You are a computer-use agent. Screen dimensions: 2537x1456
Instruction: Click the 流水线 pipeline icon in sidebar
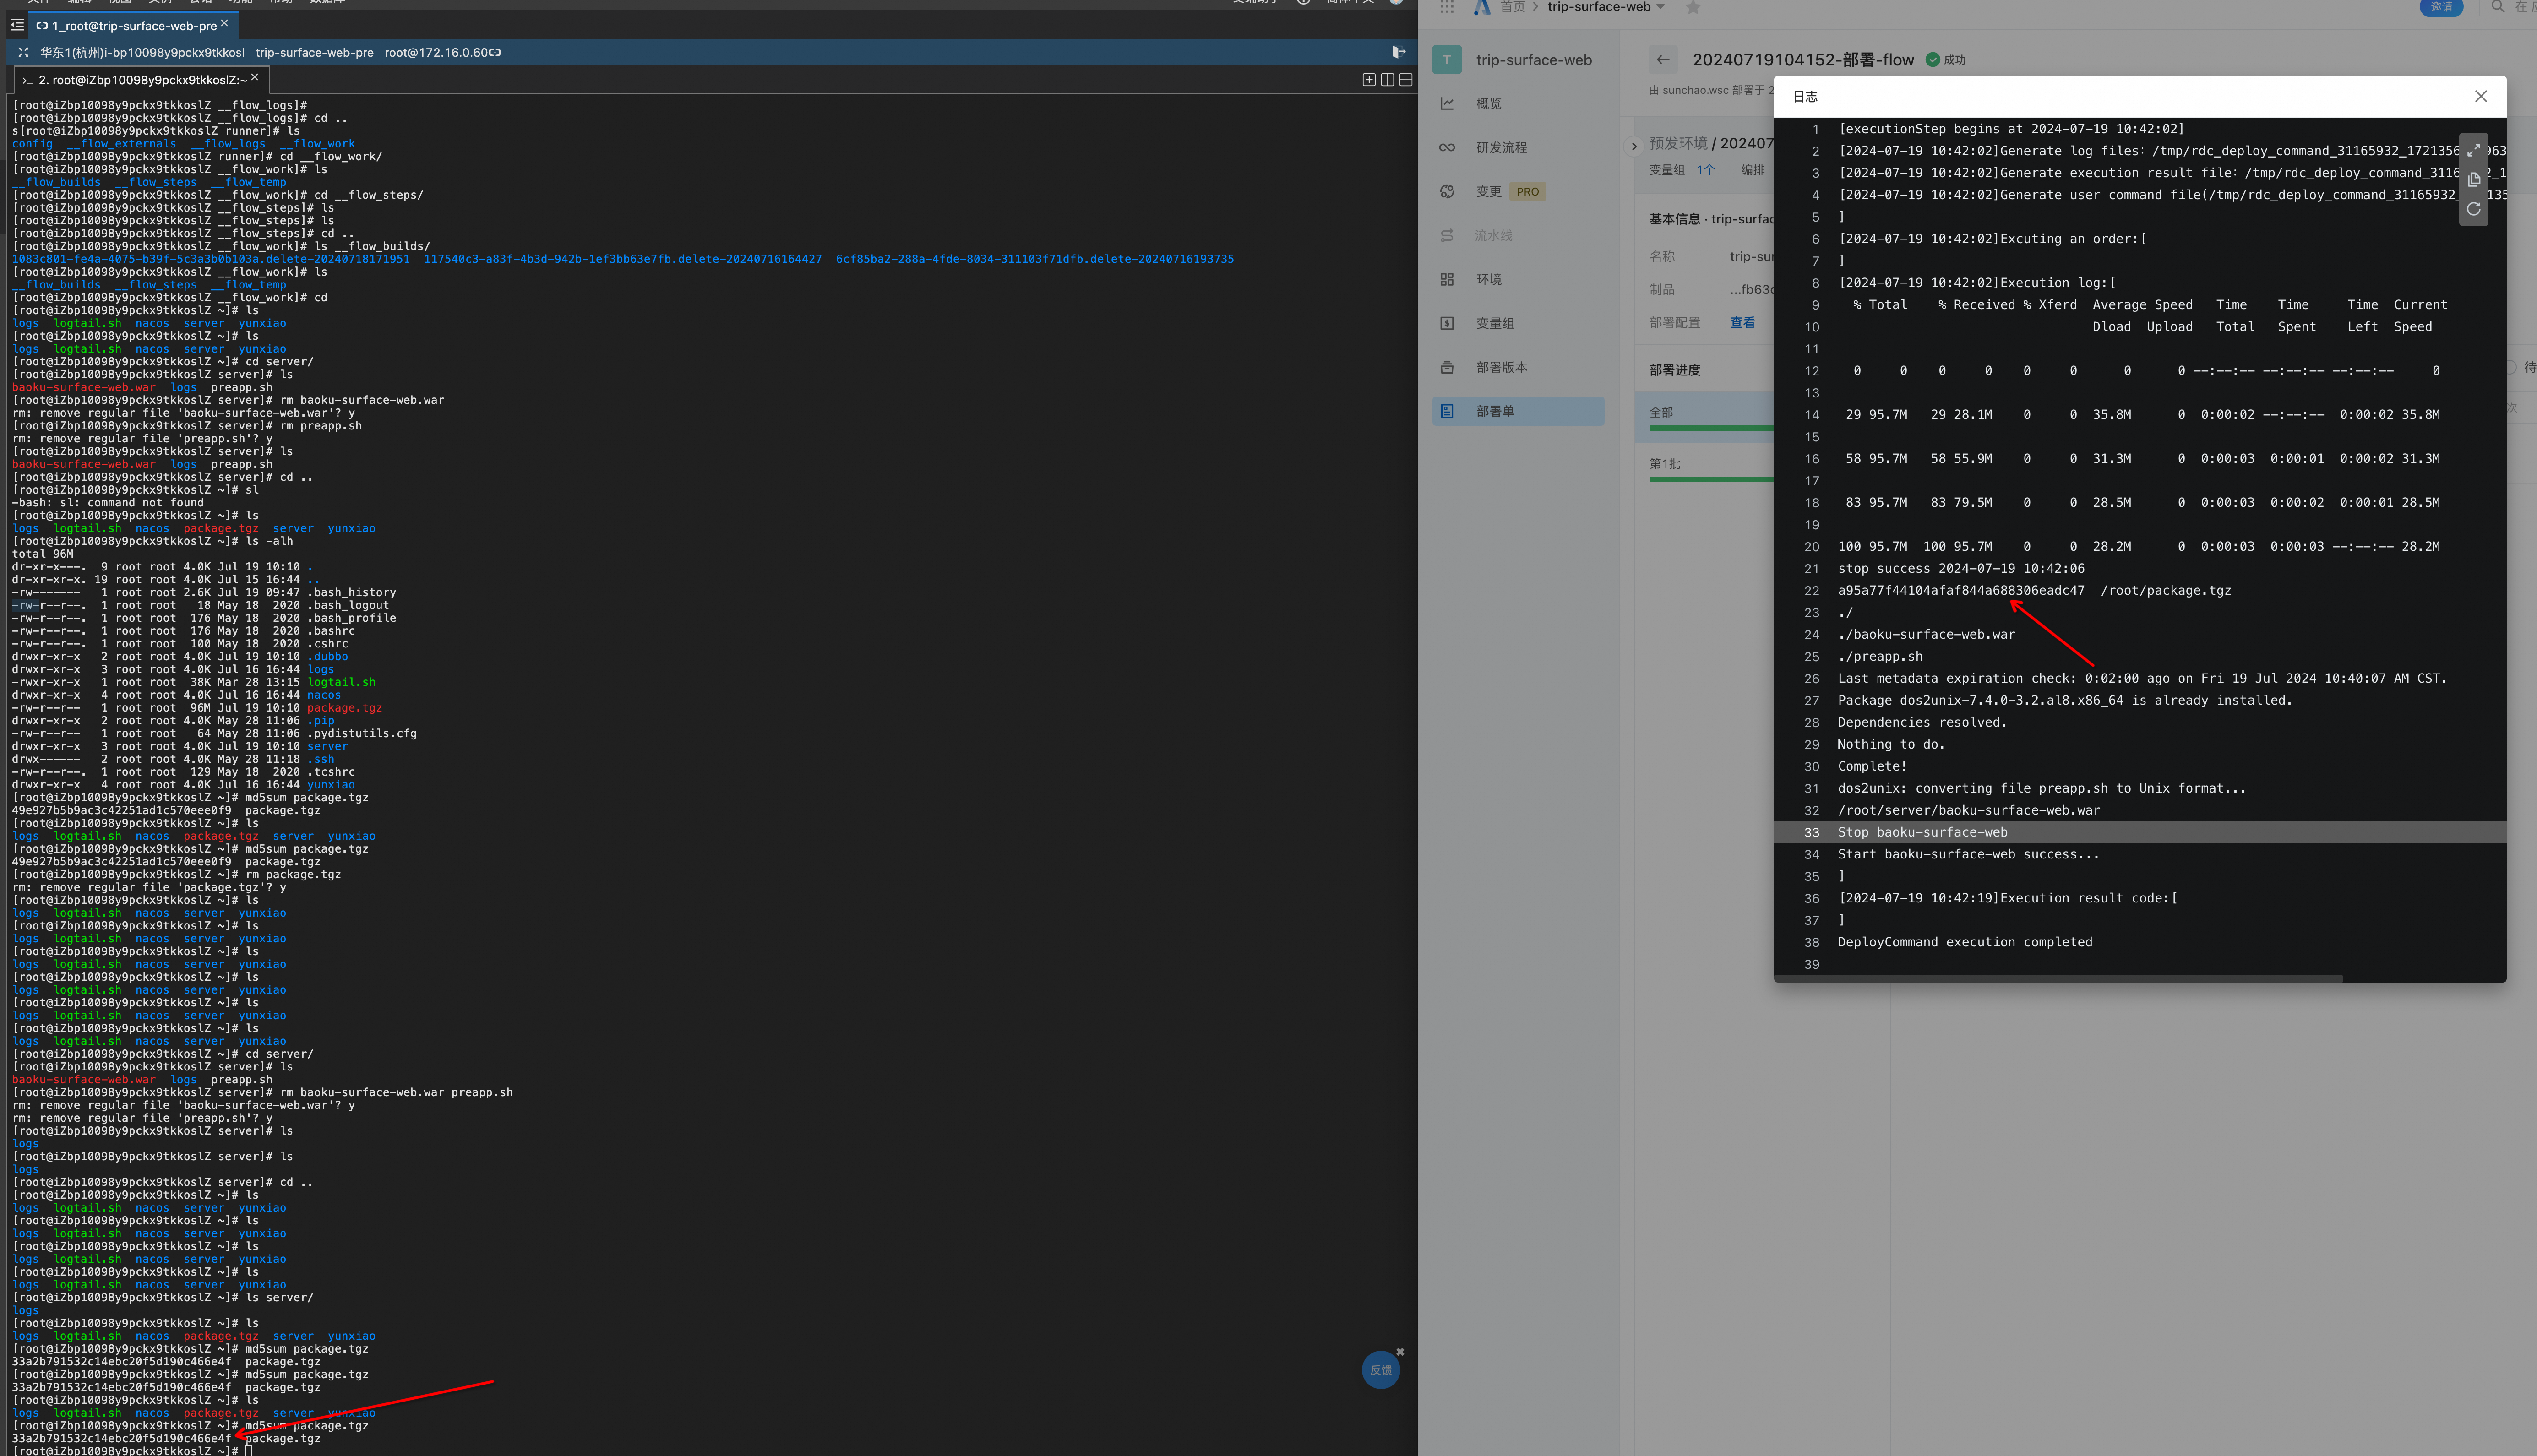click(1447, 236)
